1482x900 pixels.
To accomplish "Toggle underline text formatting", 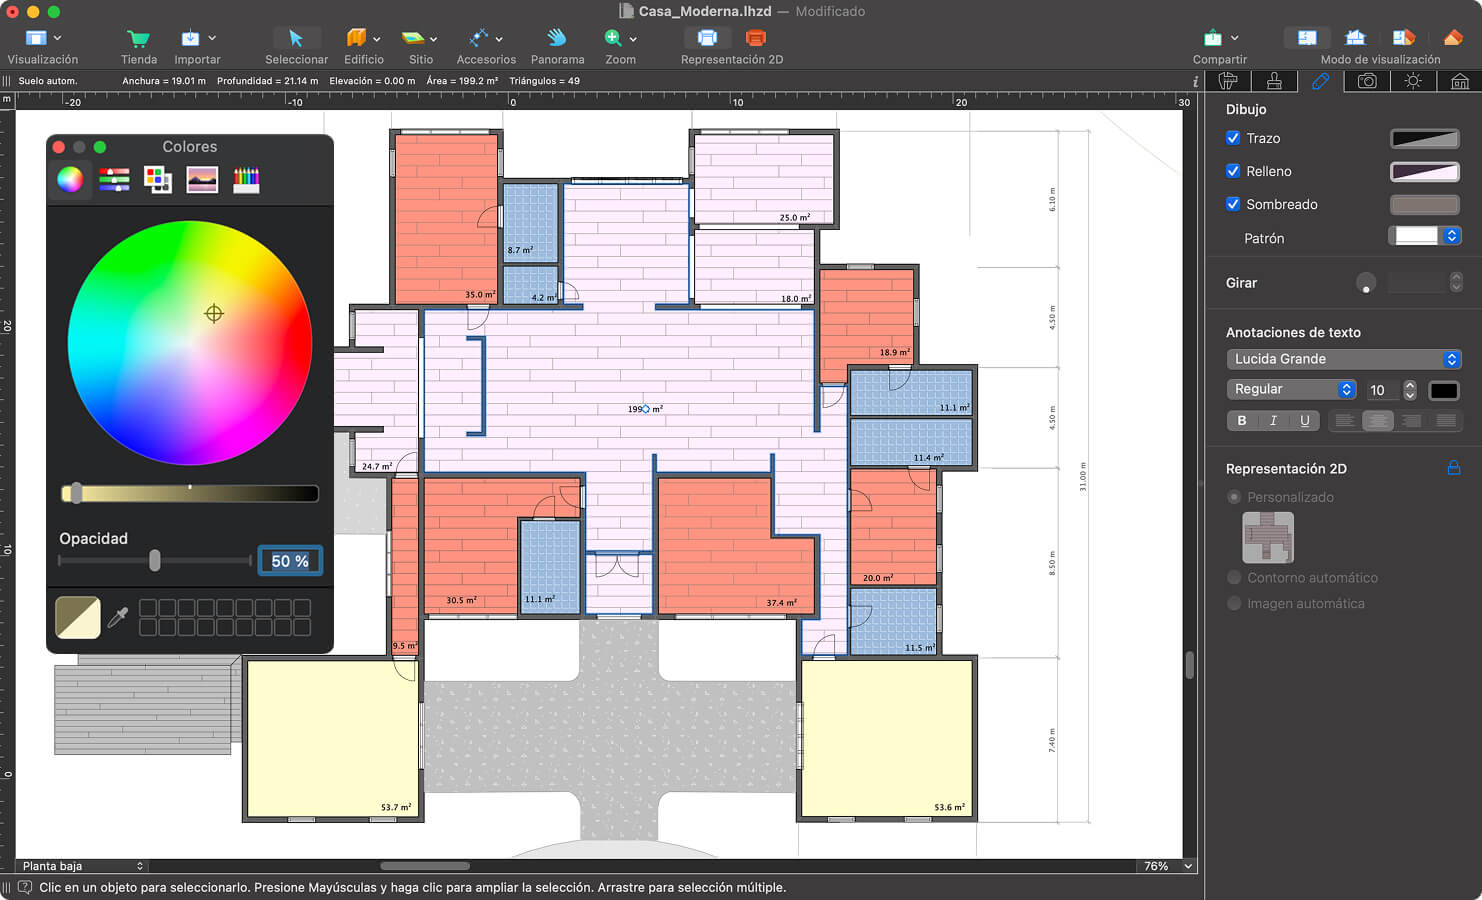I will click(x=1304, y=421).
